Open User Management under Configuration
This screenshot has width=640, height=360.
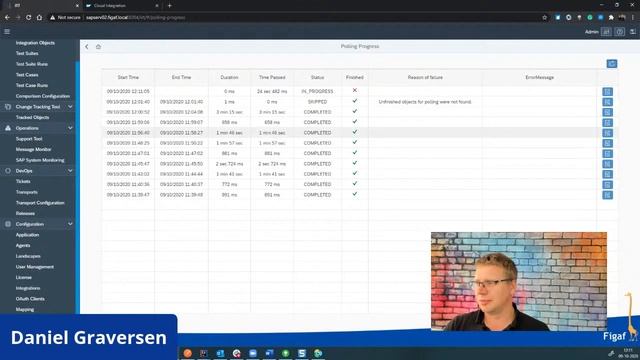coord(35,267)
